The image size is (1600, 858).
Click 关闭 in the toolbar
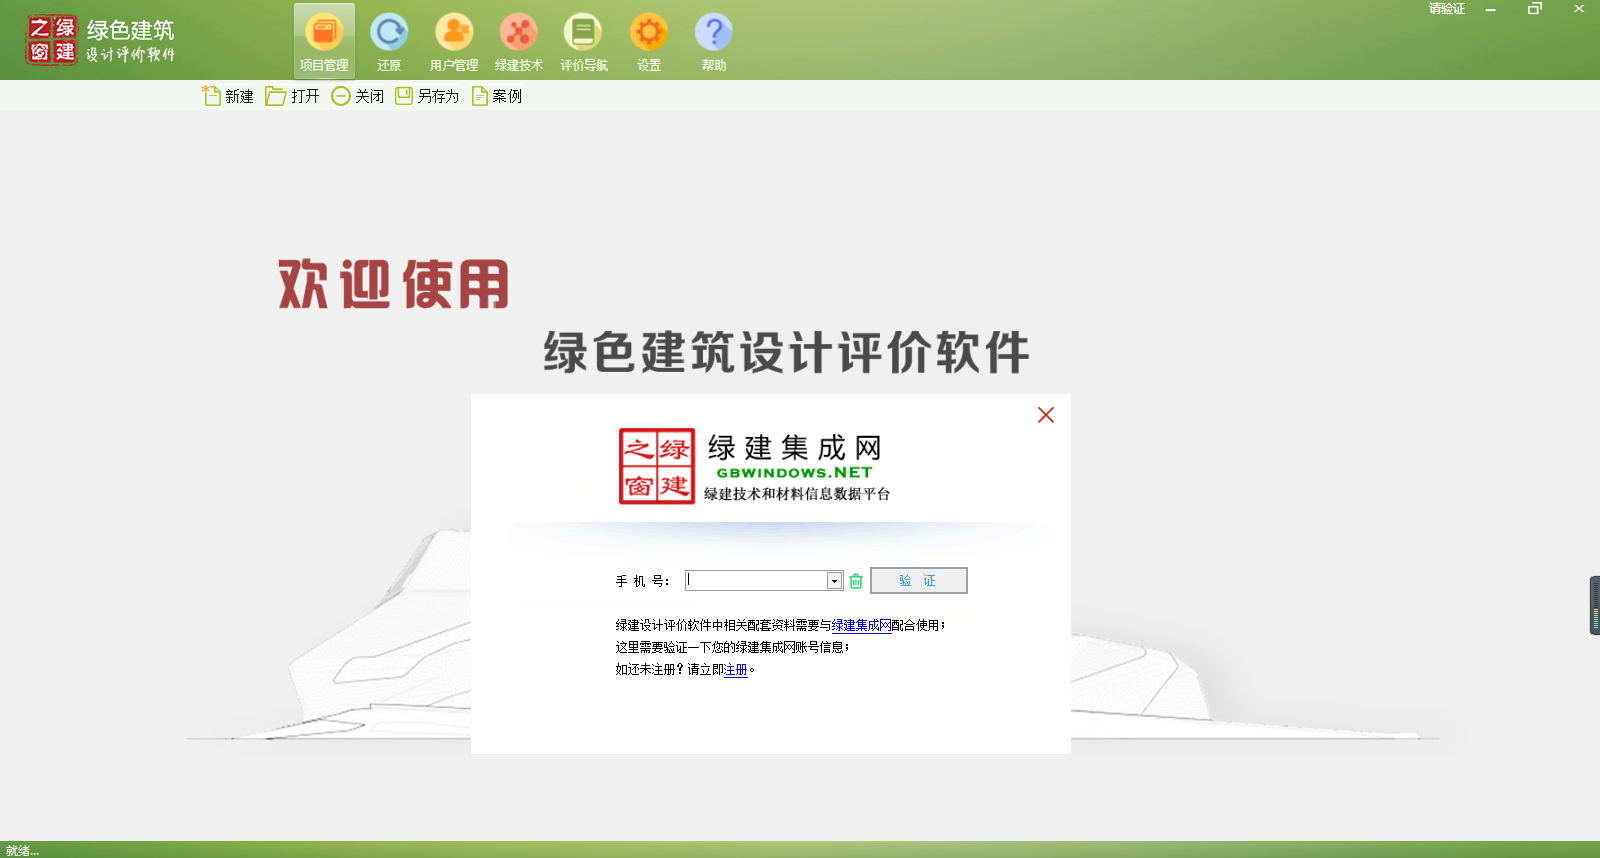[358, 96]
